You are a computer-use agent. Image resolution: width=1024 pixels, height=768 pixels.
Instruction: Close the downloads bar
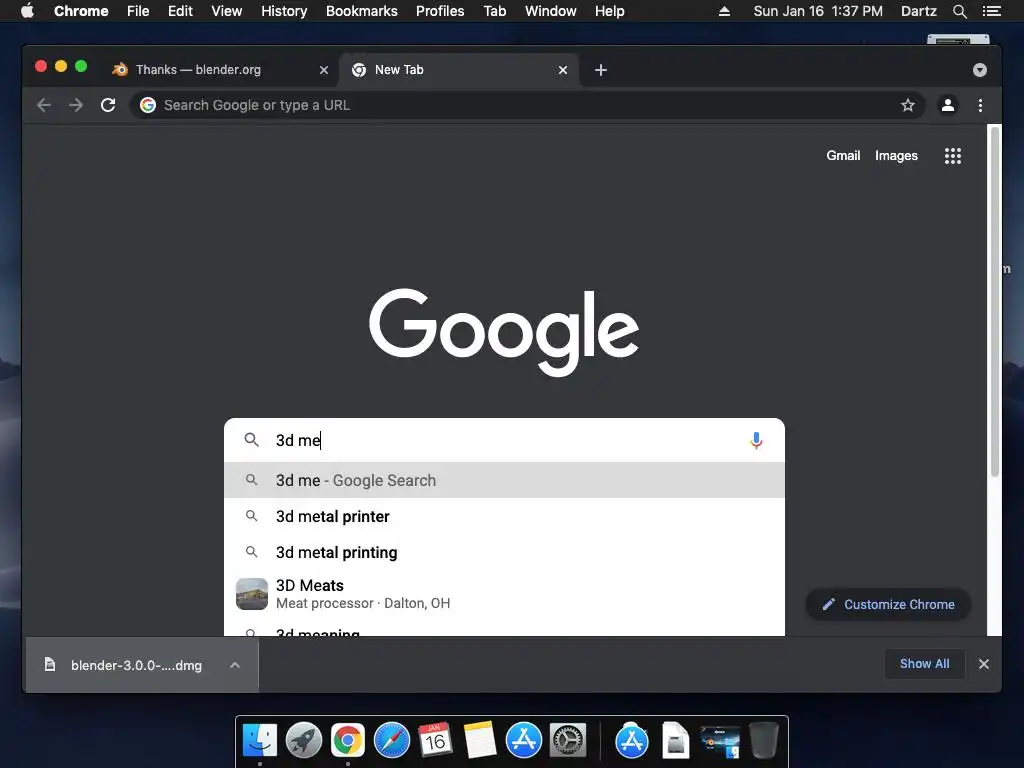(x=984, y=664)
